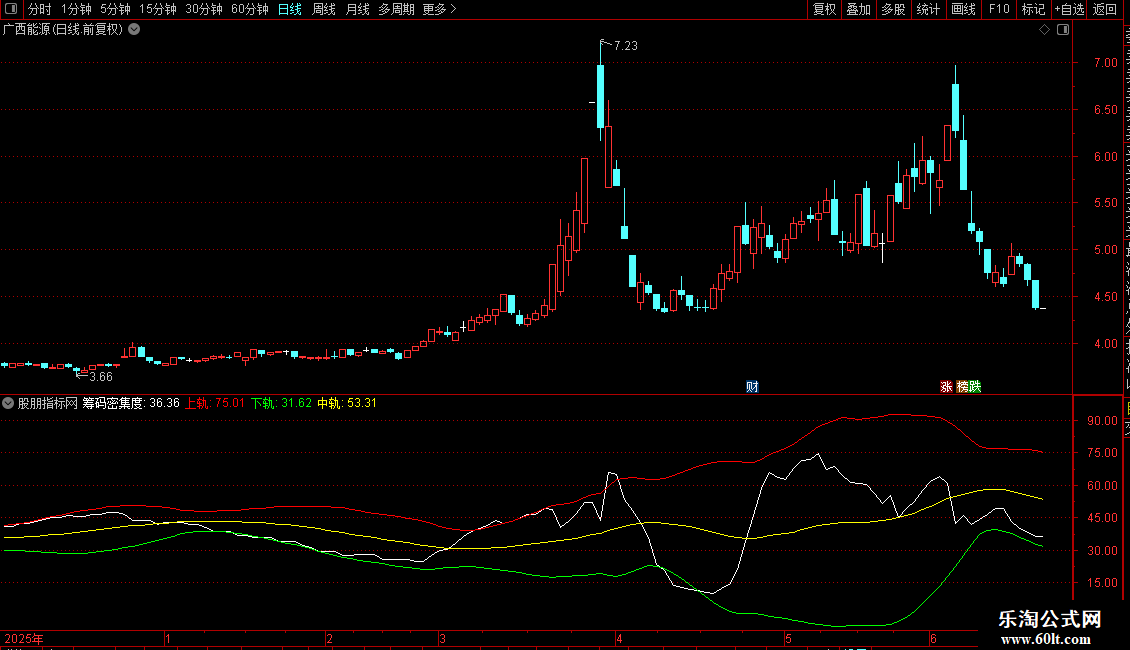The image size is (1130, 650).
Task: Open the dropdown icon next to 广西能源 title
Action: [134, 30]
